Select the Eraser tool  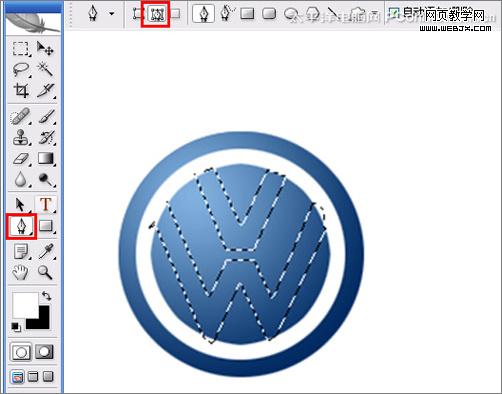coord(21,158)
